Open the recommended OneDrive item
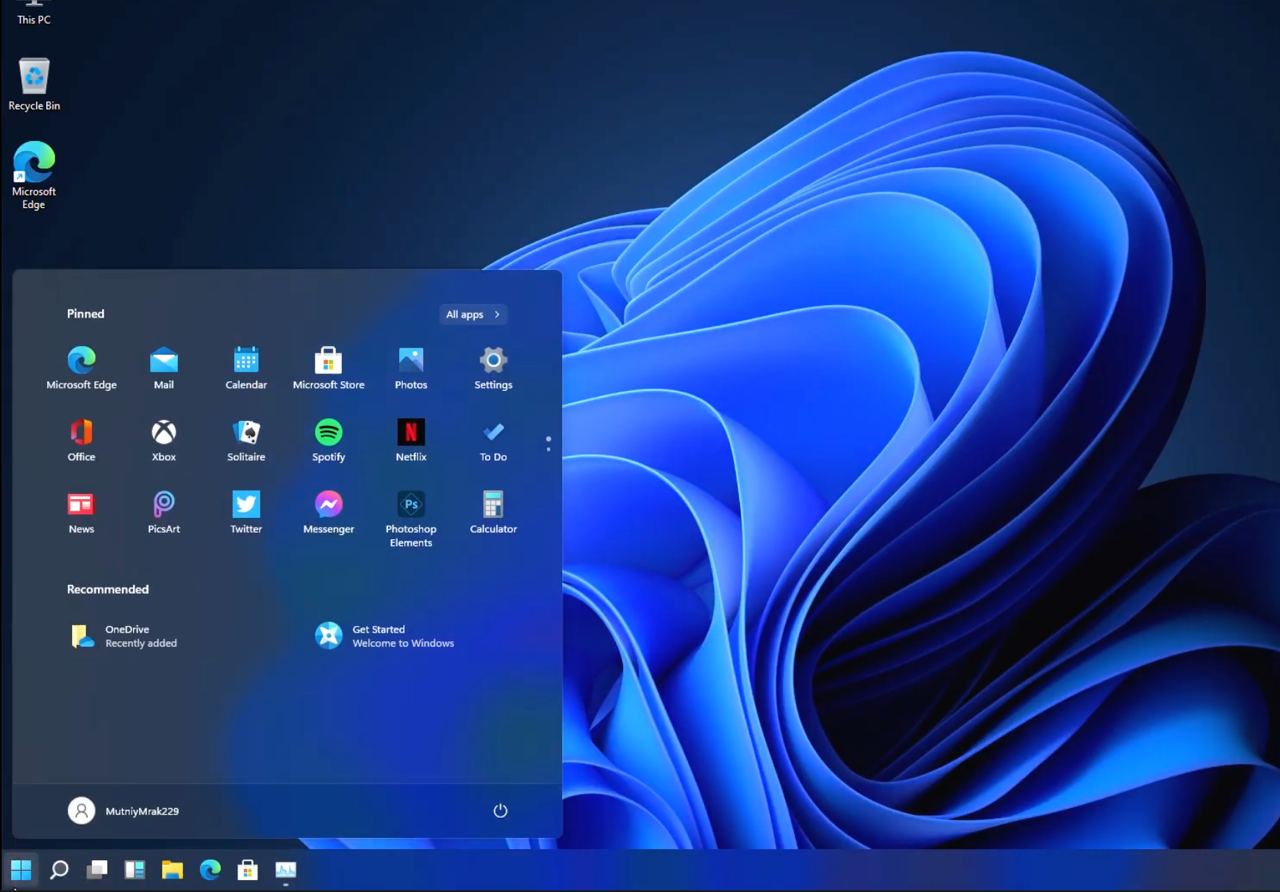Image resolution: width=1280 pixels, height=892 pixels. coord(124,636)
